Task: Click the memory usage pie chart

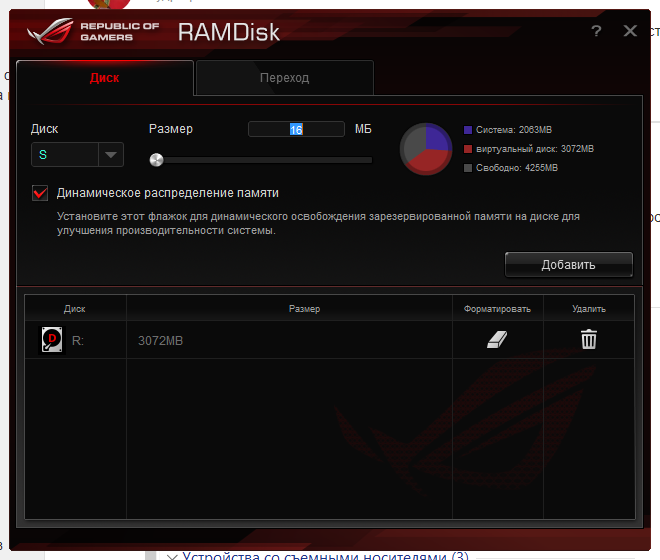Action: point(426,149)
